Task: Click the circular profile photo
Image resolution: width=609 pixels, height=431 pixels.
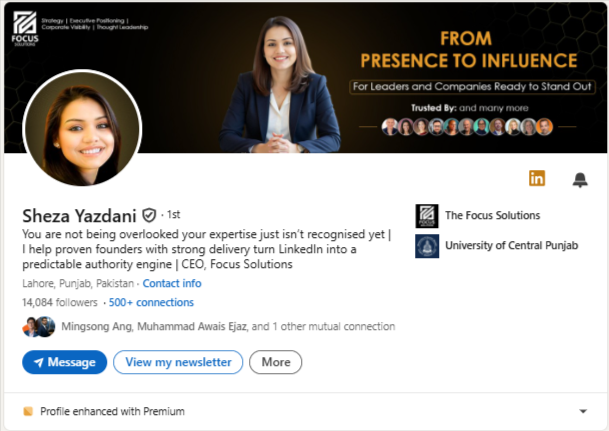Action: pos(82,128)
